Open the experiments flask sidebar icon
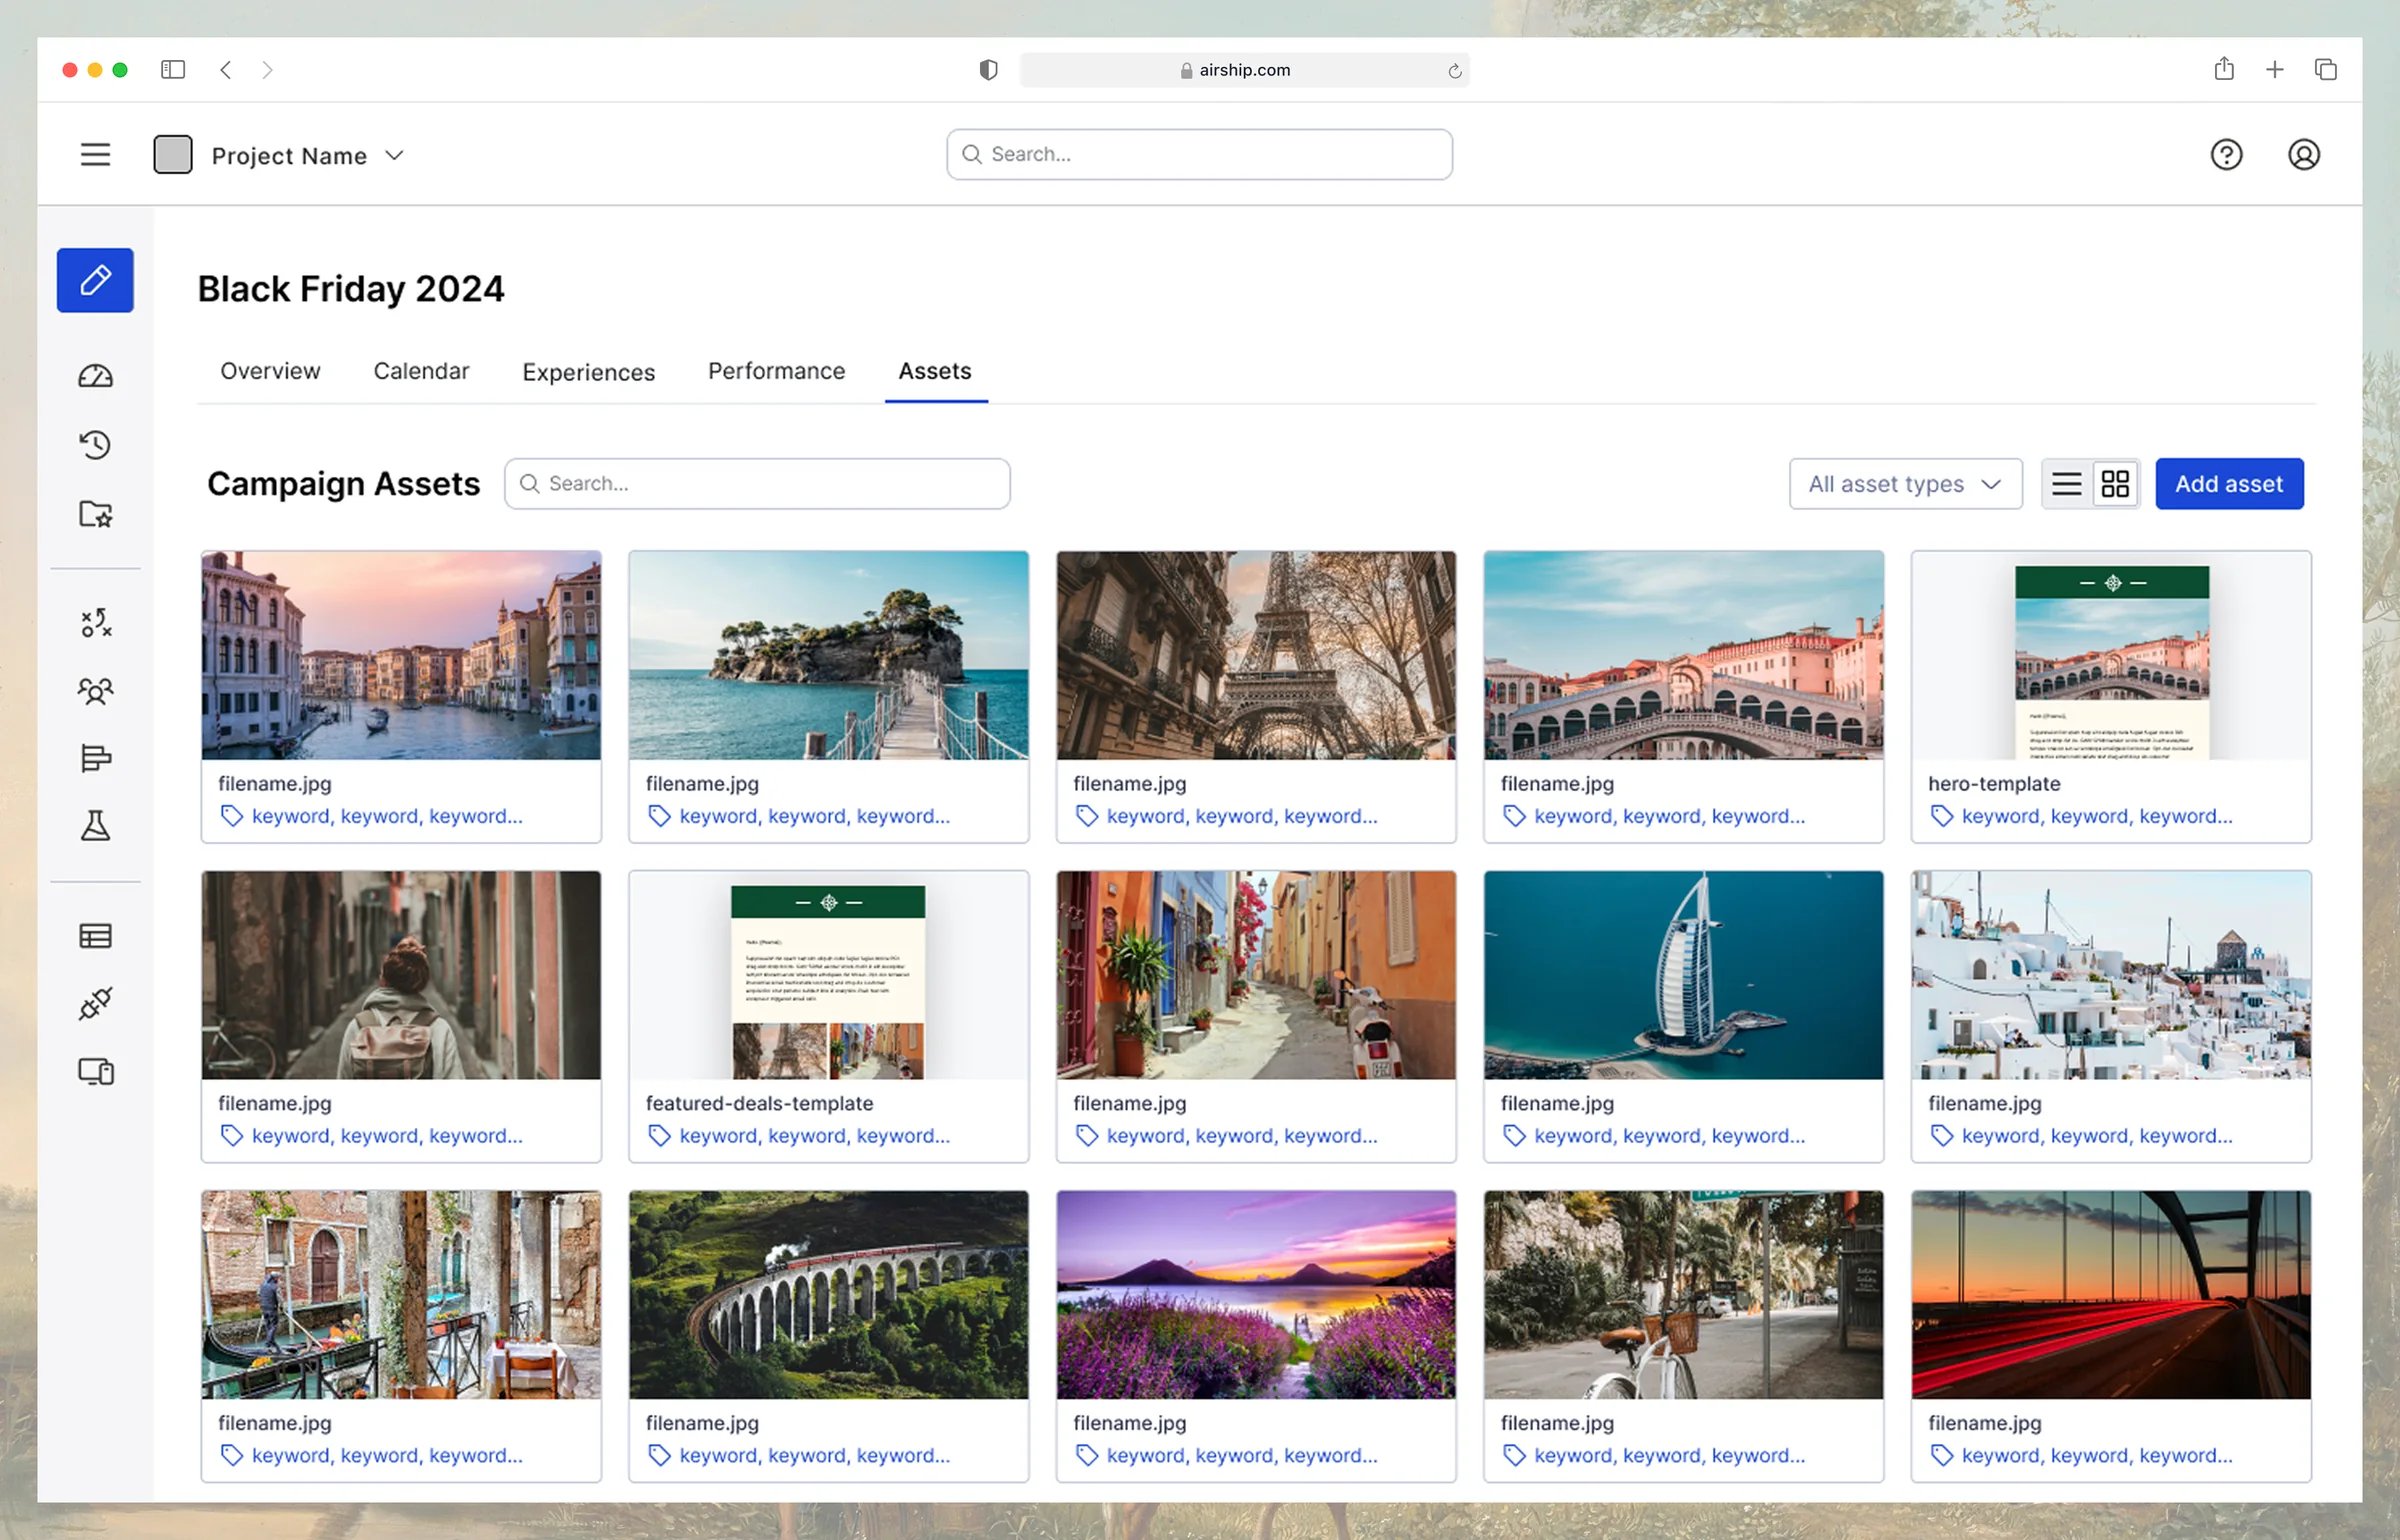Screen dimensions: 2400x1540 point(95,826)
